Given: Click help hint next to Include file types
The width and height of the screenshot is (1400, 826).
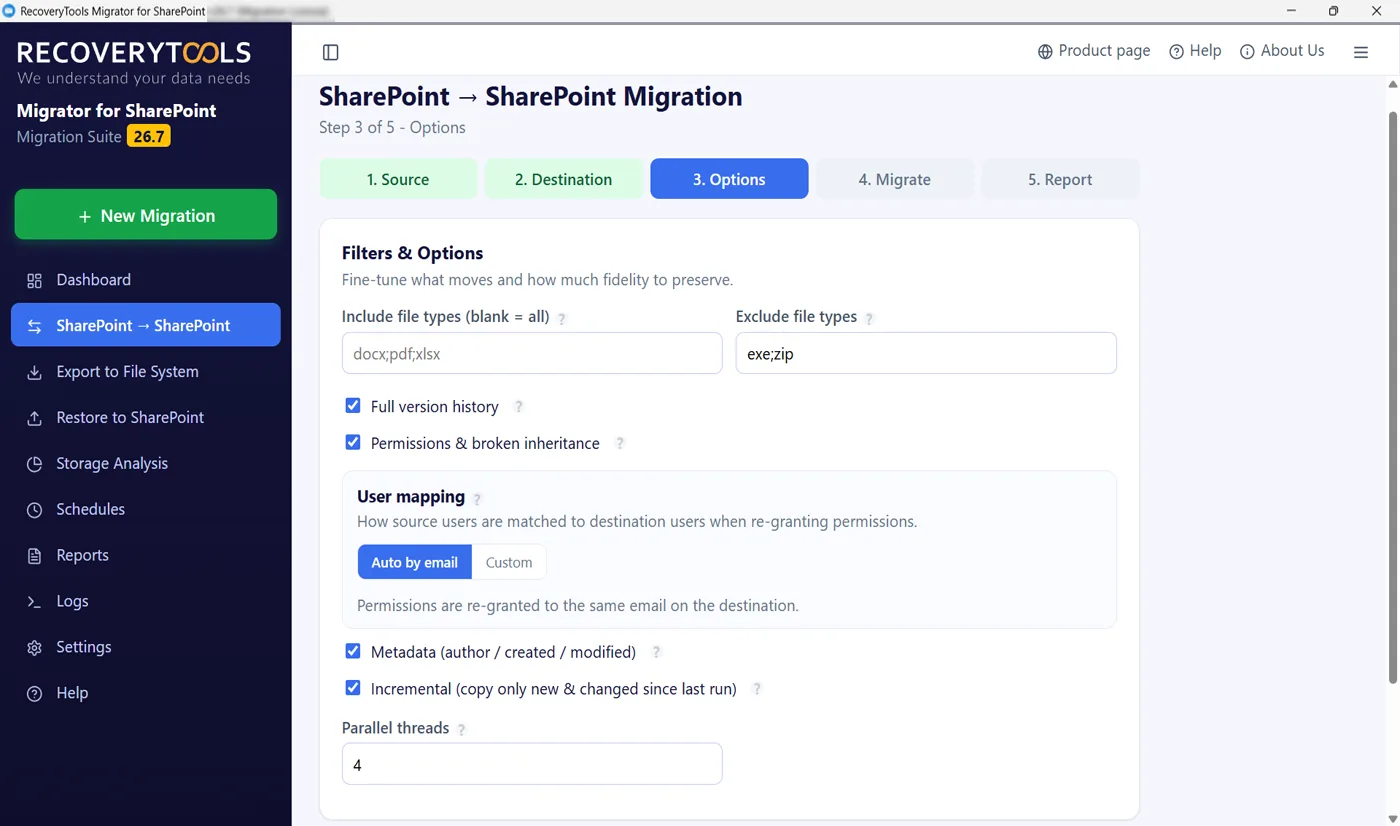Looking at the screenshot, I should (562, 318).
